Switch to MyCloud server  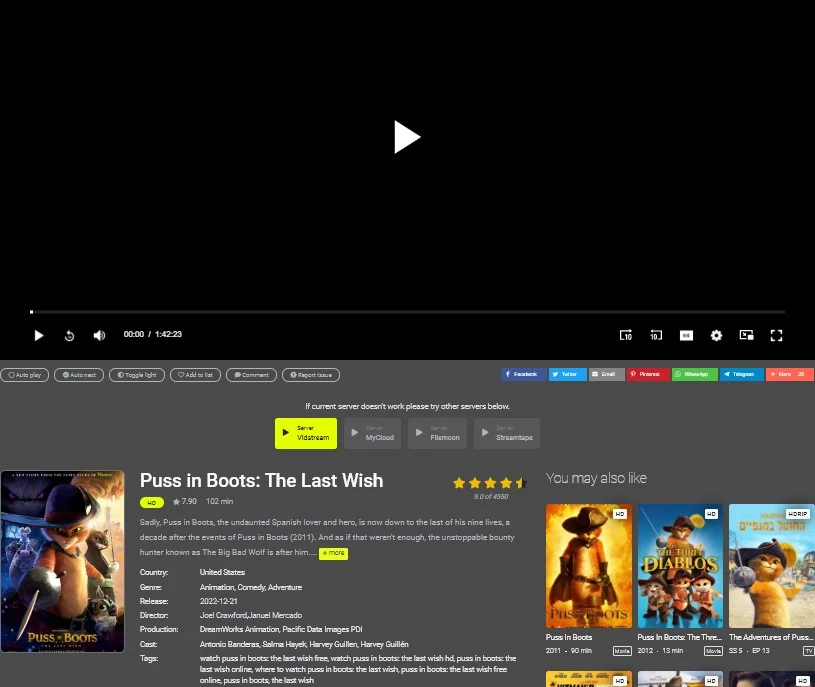tap(372, 433)
